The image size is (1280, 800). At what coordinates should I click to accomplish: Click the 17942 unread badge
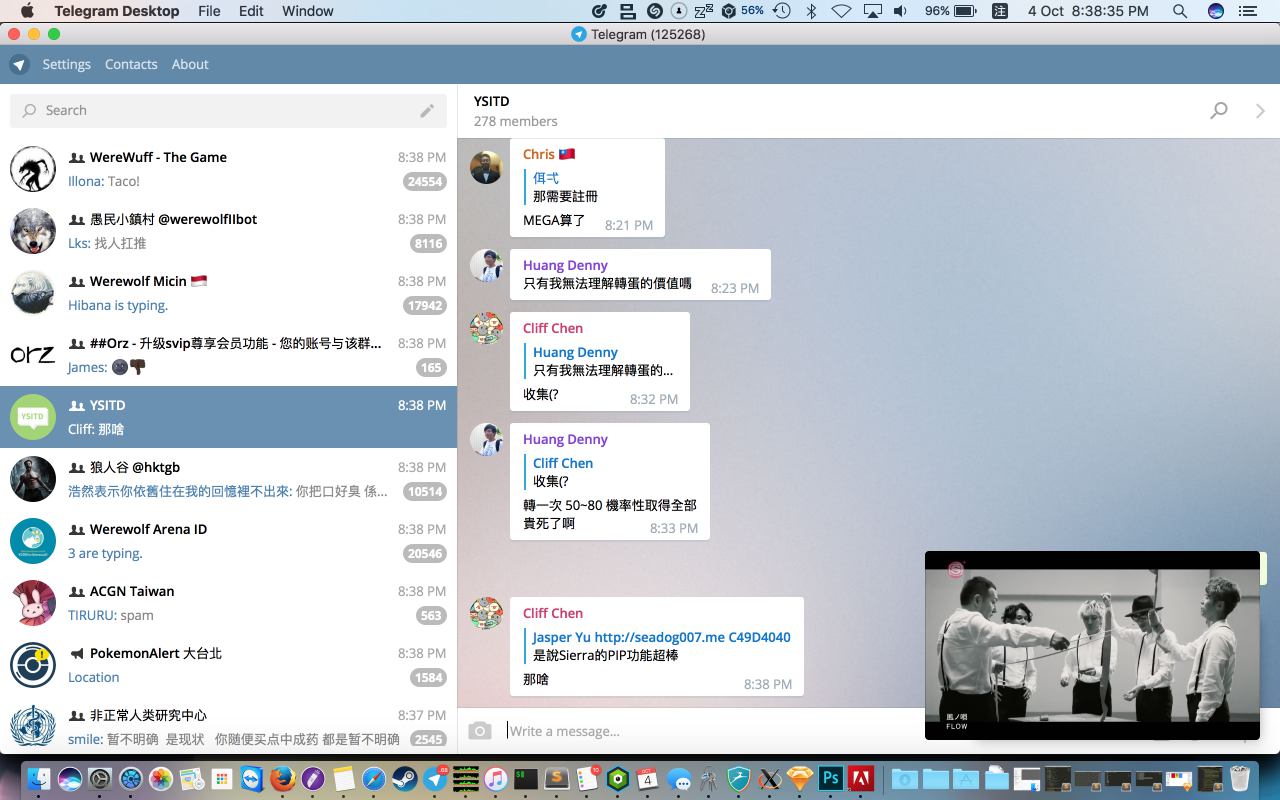click(x=424, y=305)
